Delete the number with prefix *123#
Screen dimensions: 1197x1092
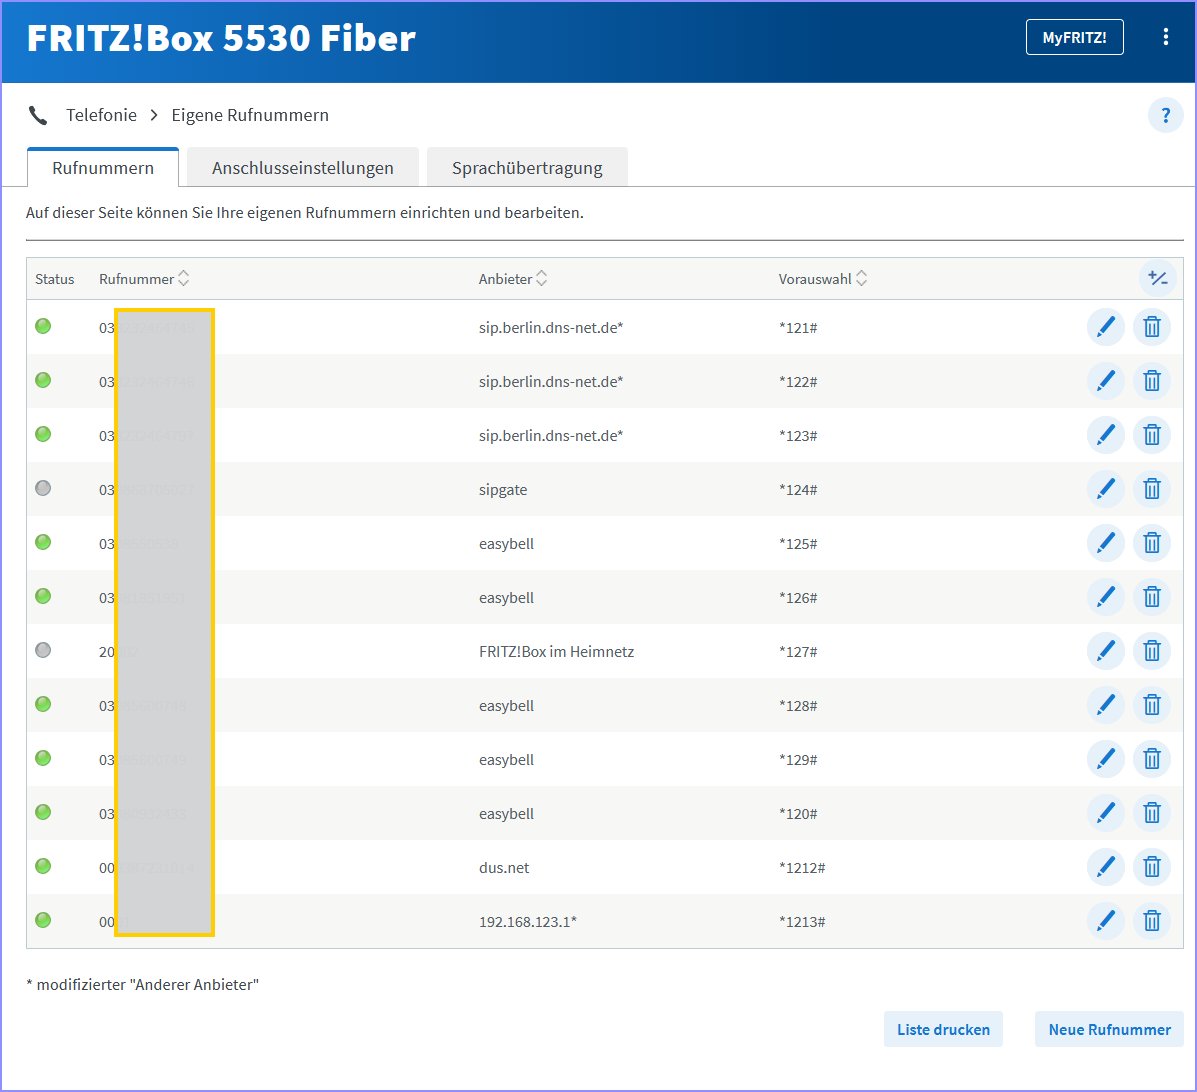1152,435
